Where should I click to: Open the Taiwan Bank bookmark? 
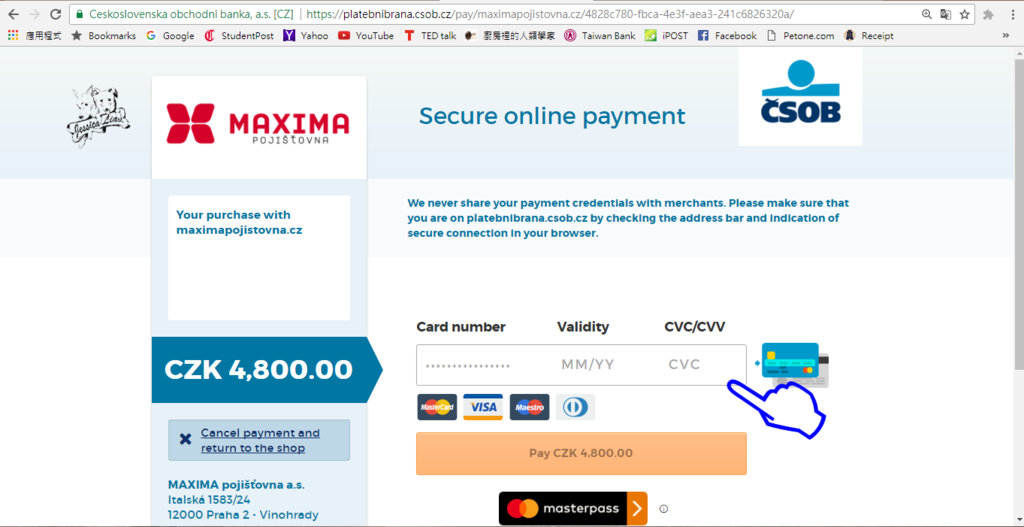click(x=600, y=36)
